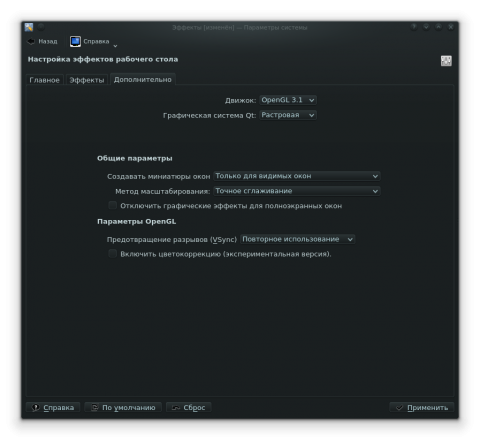Maximize the window with the up arrow
Viewport: 480px width, 440px height.
438,27
